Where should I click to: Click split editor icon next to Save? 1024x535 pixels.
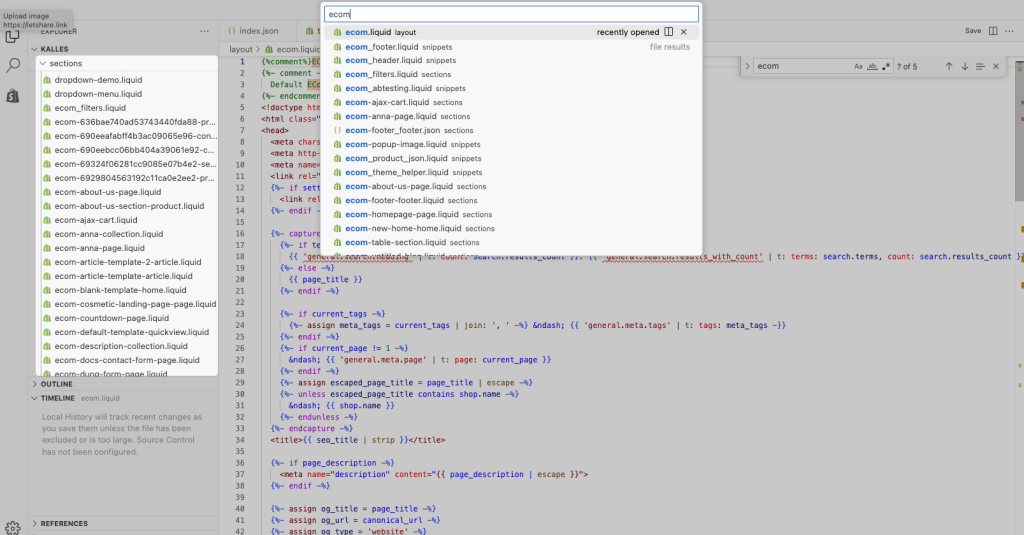(994, 31)
